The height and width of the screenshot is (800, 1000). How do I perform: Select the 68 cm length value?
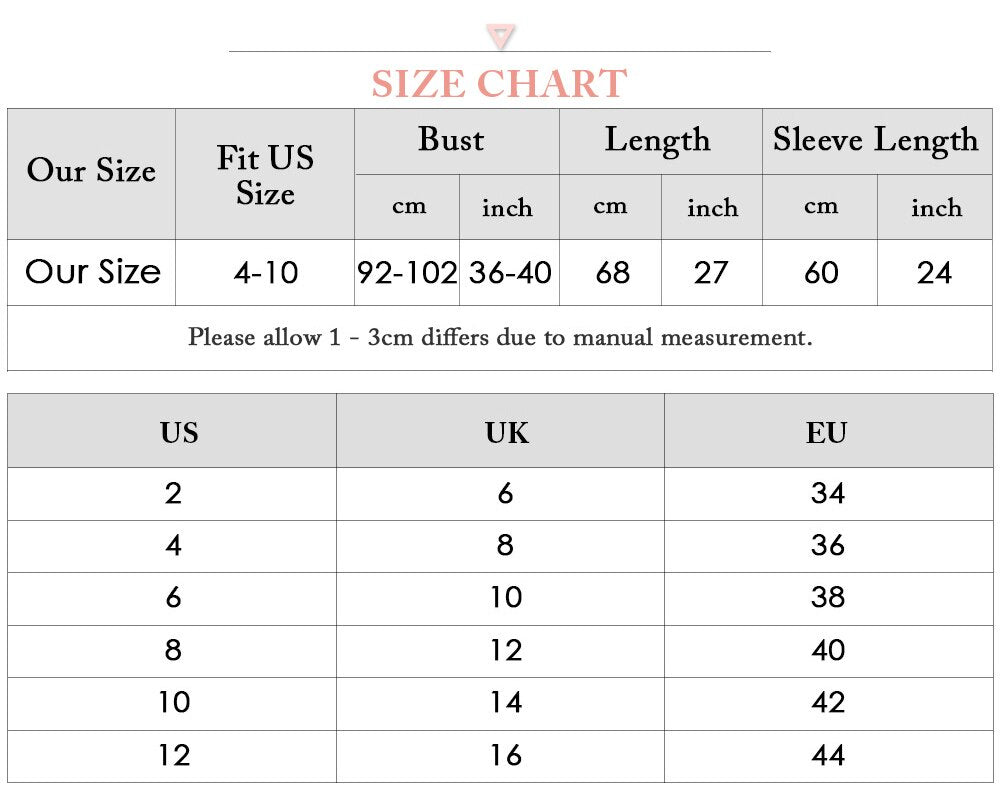[611, 272]
